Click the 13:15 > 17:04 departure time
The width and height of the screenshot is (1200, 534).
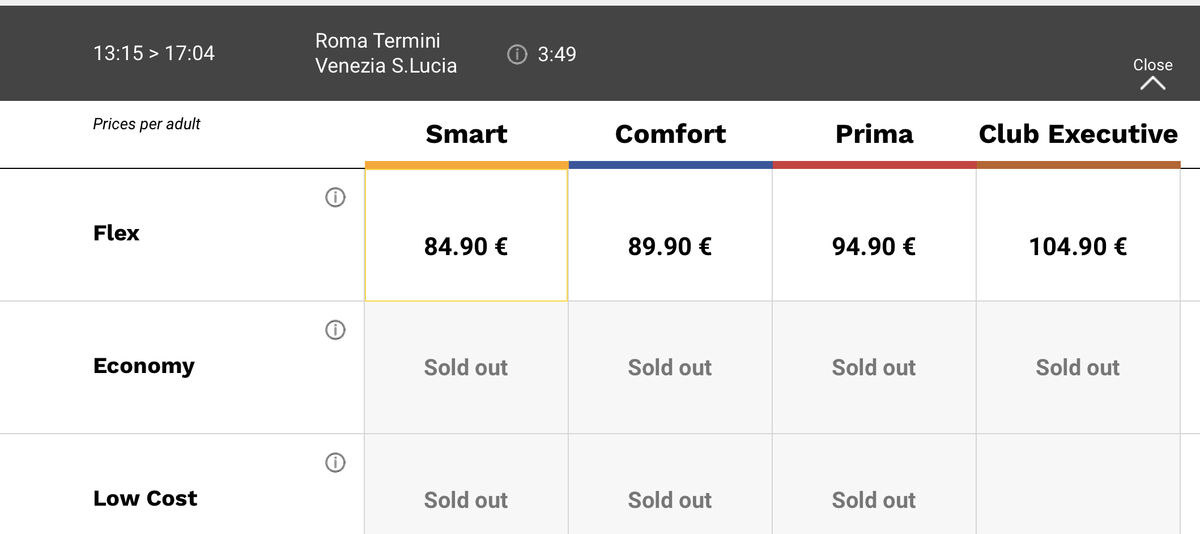point(153,54)
